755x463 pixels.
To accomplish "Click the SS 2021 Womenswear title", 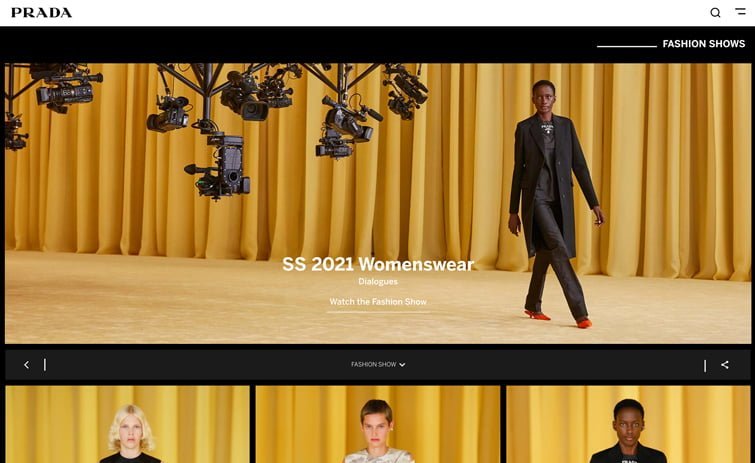I will [378, 265].
